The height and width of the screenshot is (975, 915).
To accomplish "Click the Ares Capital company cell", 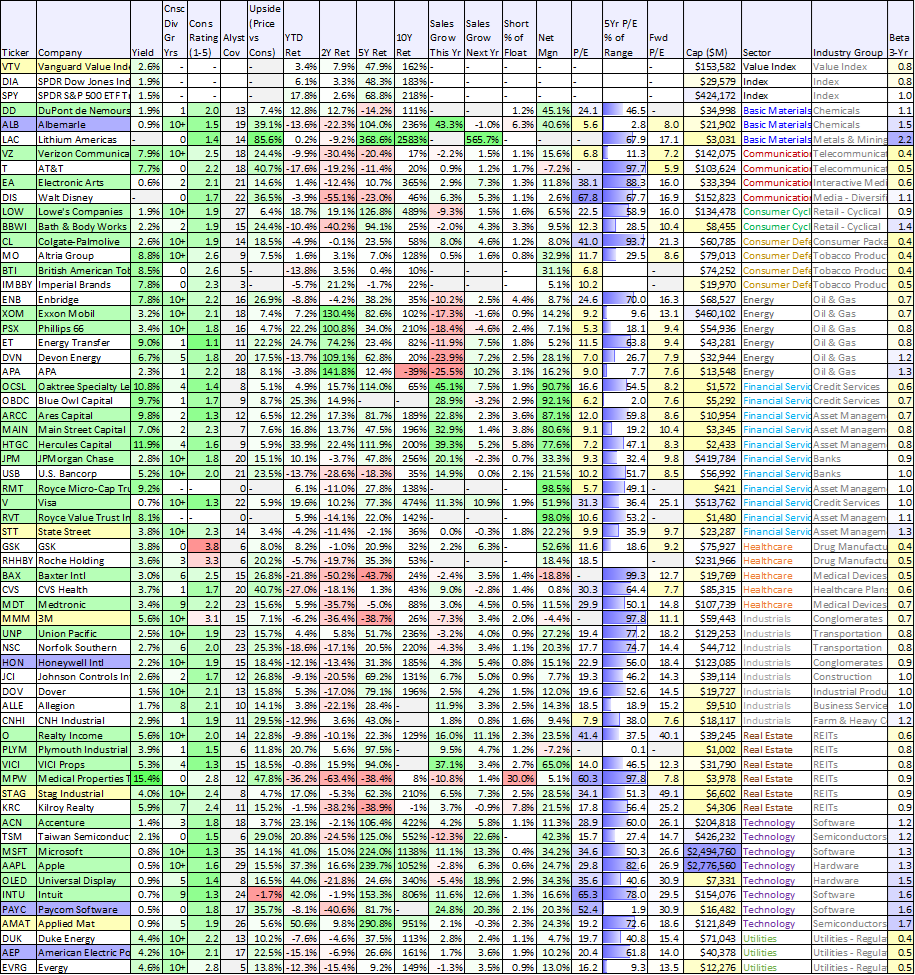I will point(83,415).
